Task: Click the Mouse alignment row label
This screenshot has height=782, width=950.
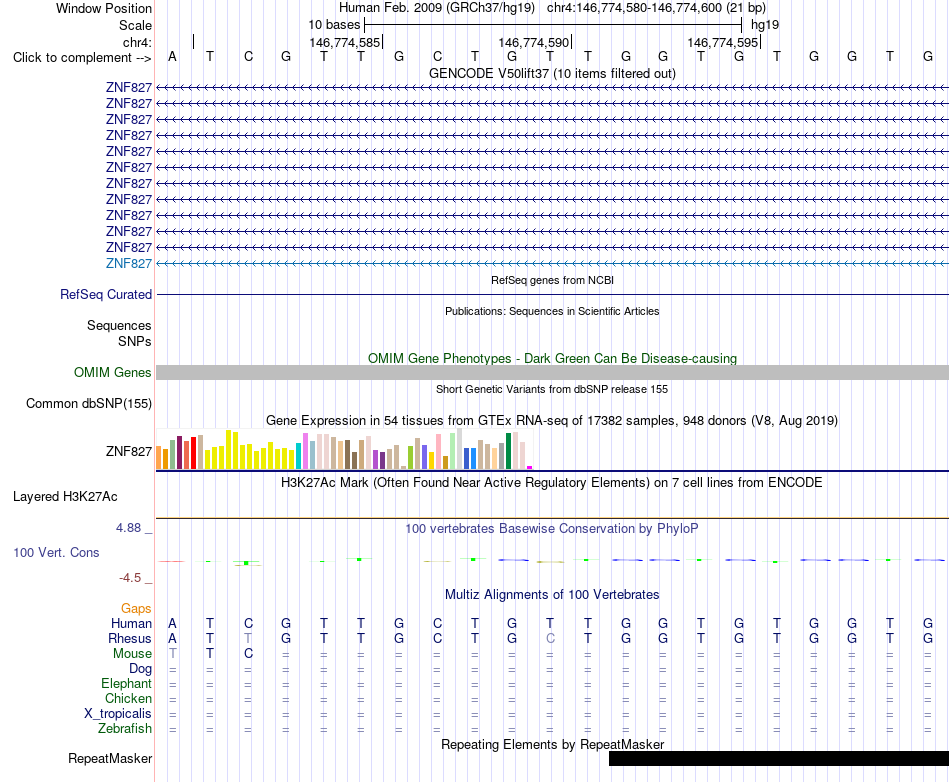Action: 132,654
